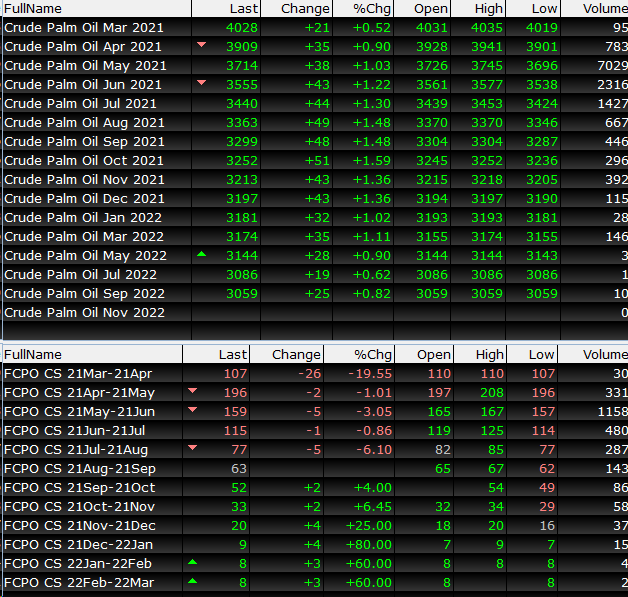Select the Crude Palm Oil Dec 2021 contract
The width and height of the screenshot is (628, 597).
click(85, 199)
